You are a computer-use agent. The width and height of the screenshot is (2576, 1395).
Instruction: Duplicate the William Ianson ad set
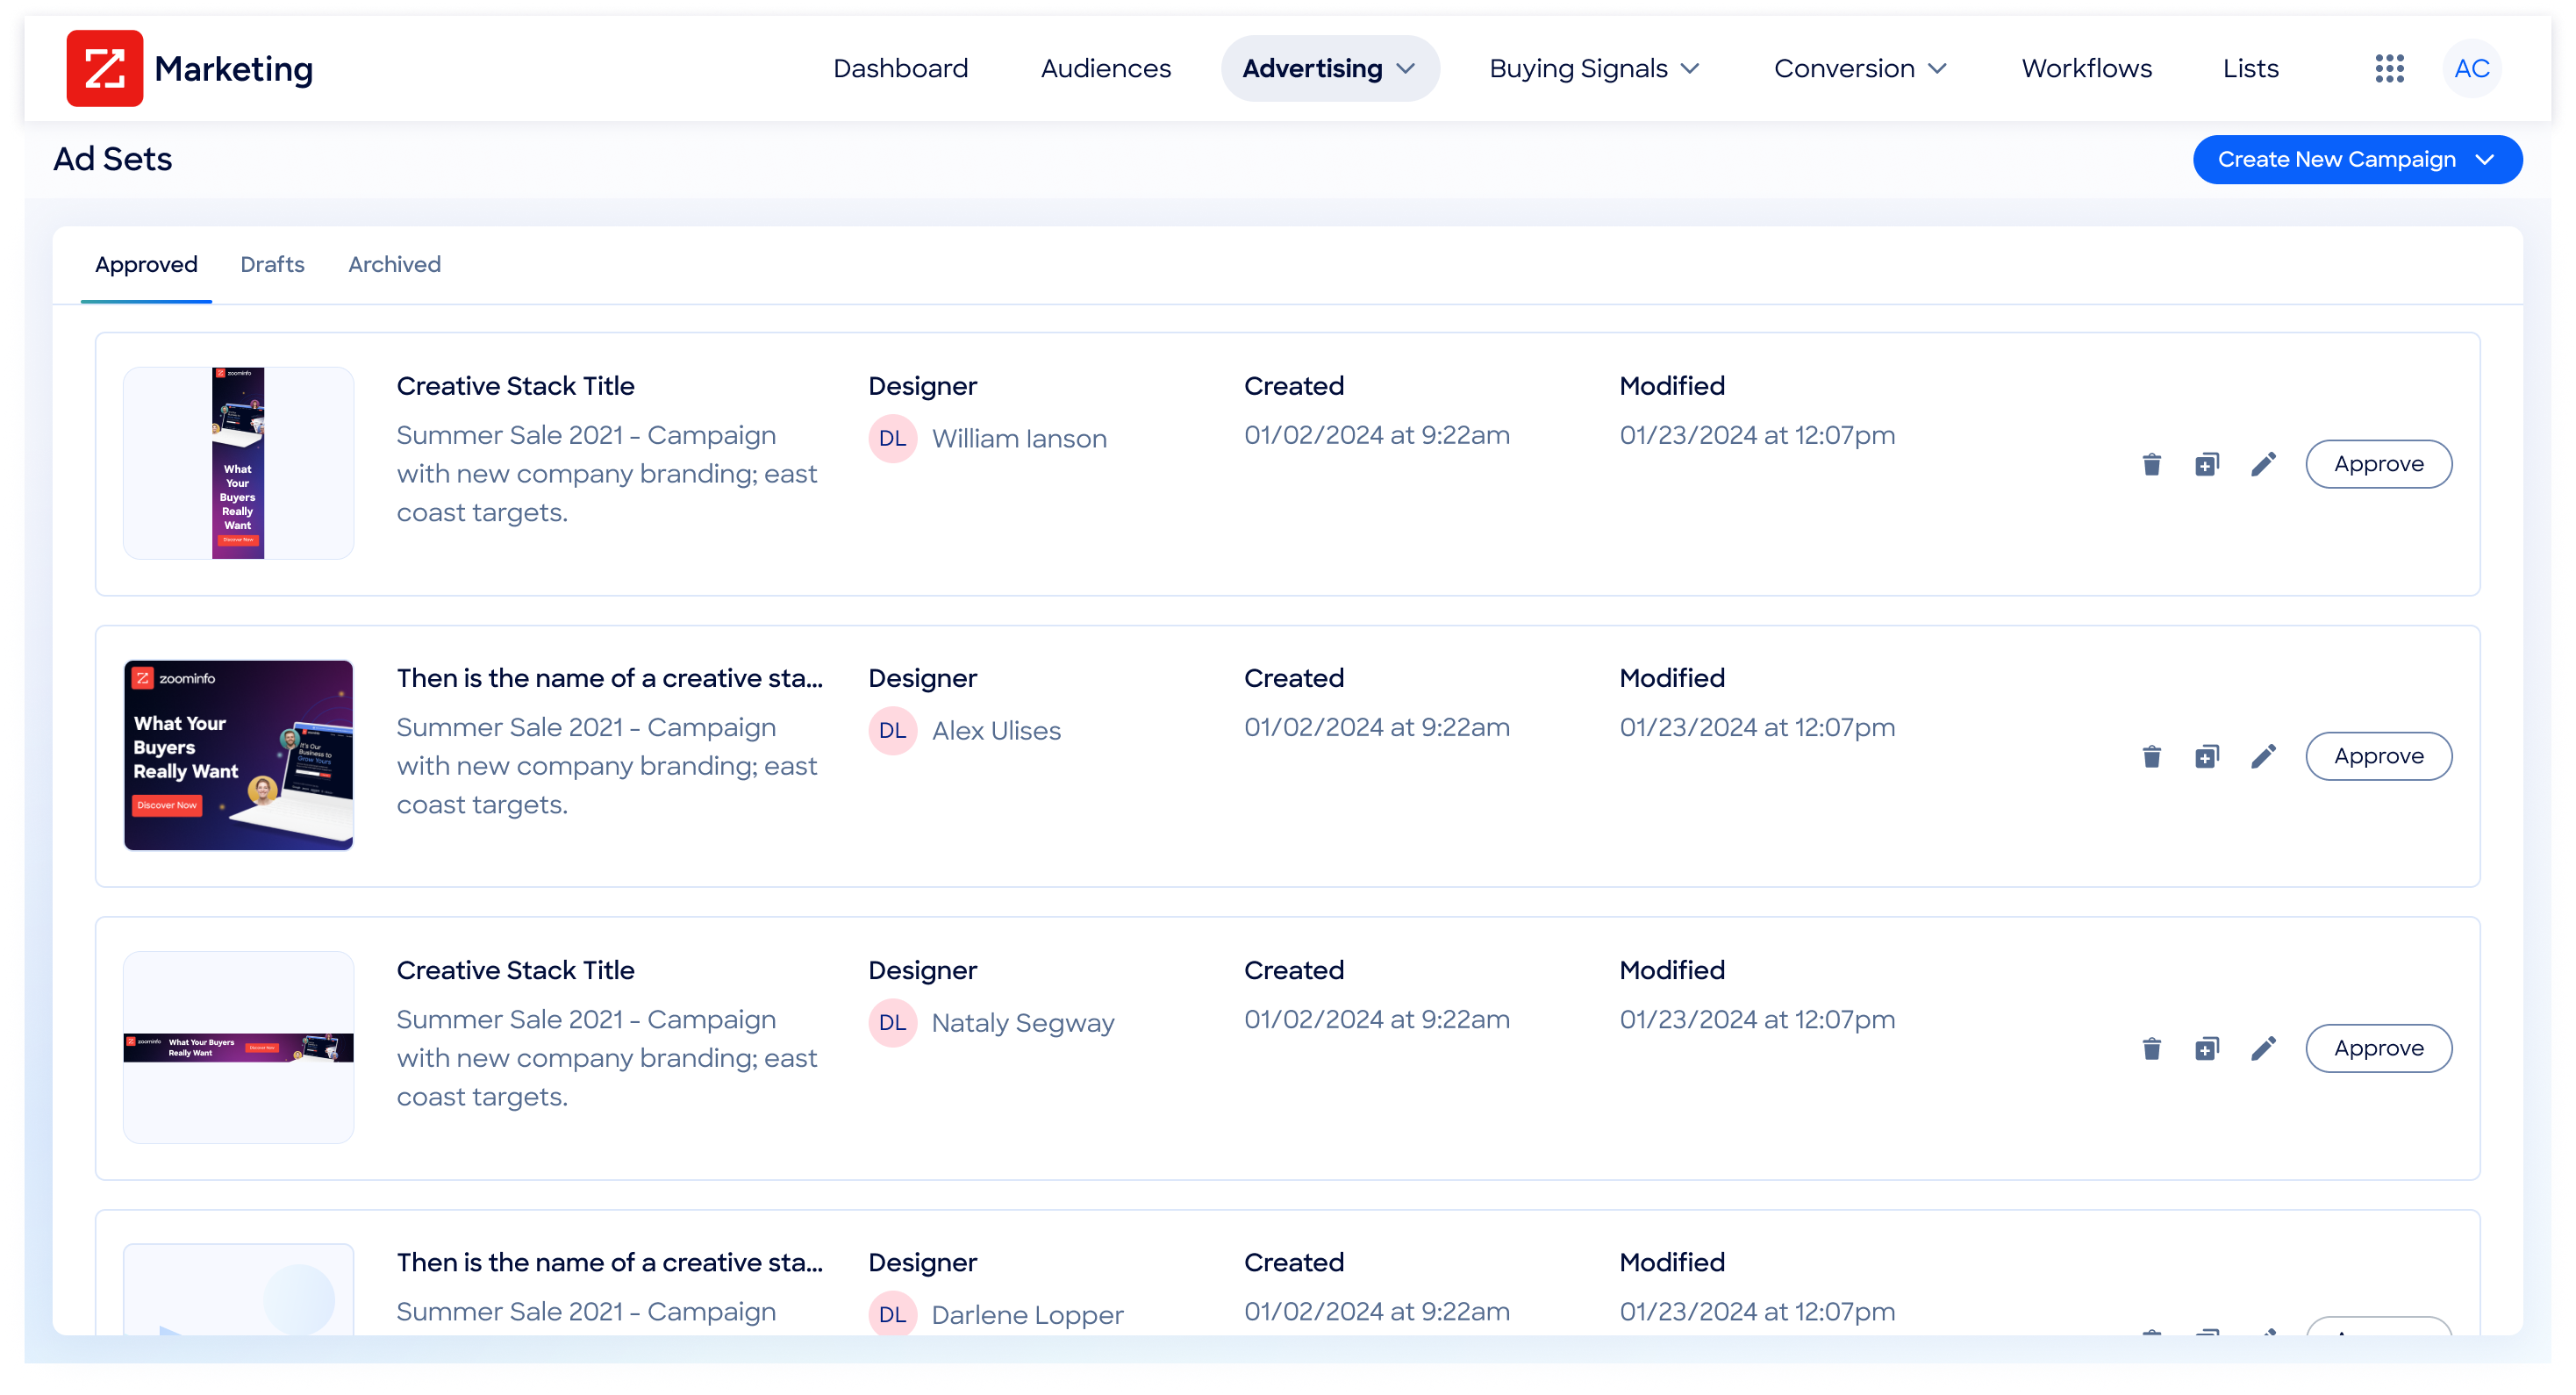click(x=2207, y=464)
